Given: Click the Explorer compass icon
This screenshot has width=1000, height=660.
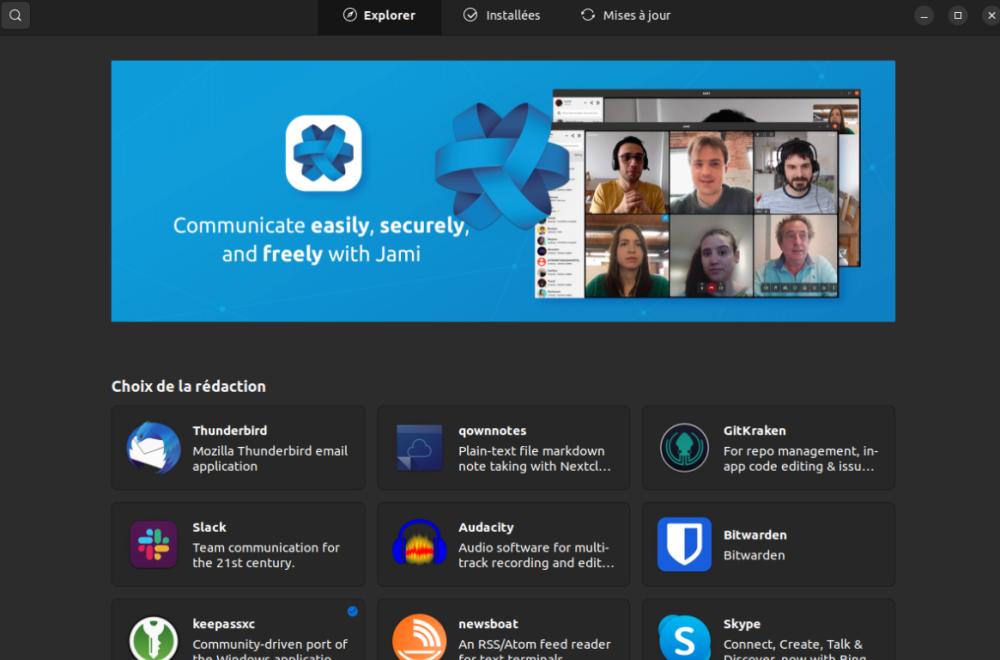Looking at the screenshot, I should [349, 15].
